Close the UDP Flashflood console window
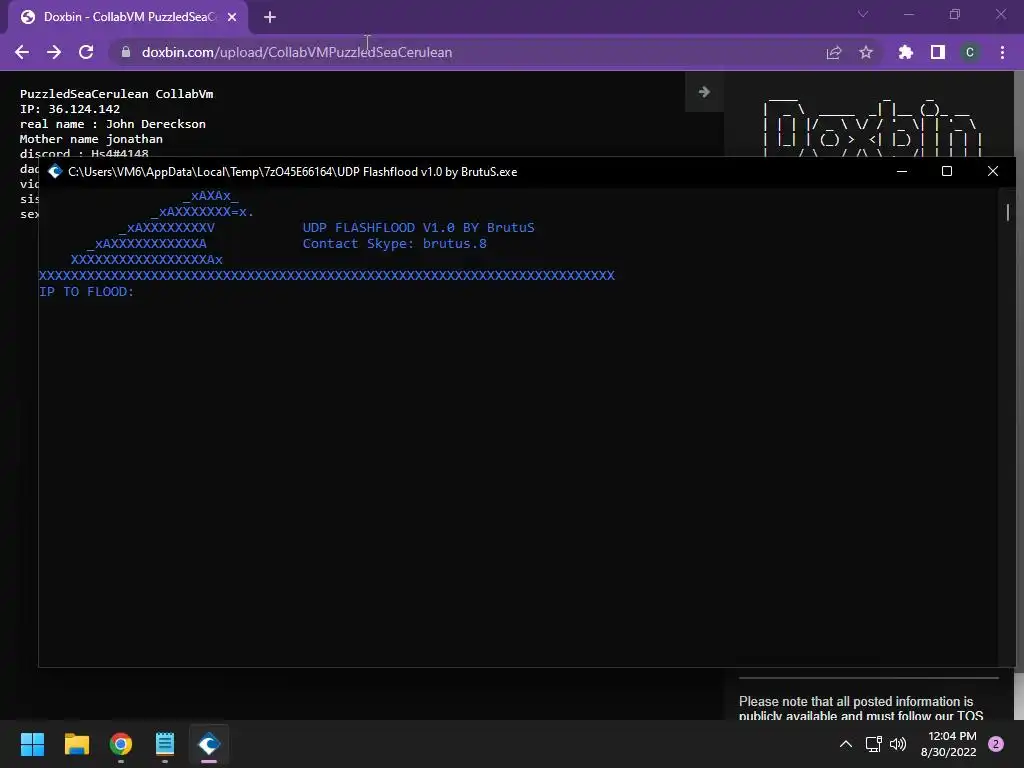 click(x=993, y=171)
